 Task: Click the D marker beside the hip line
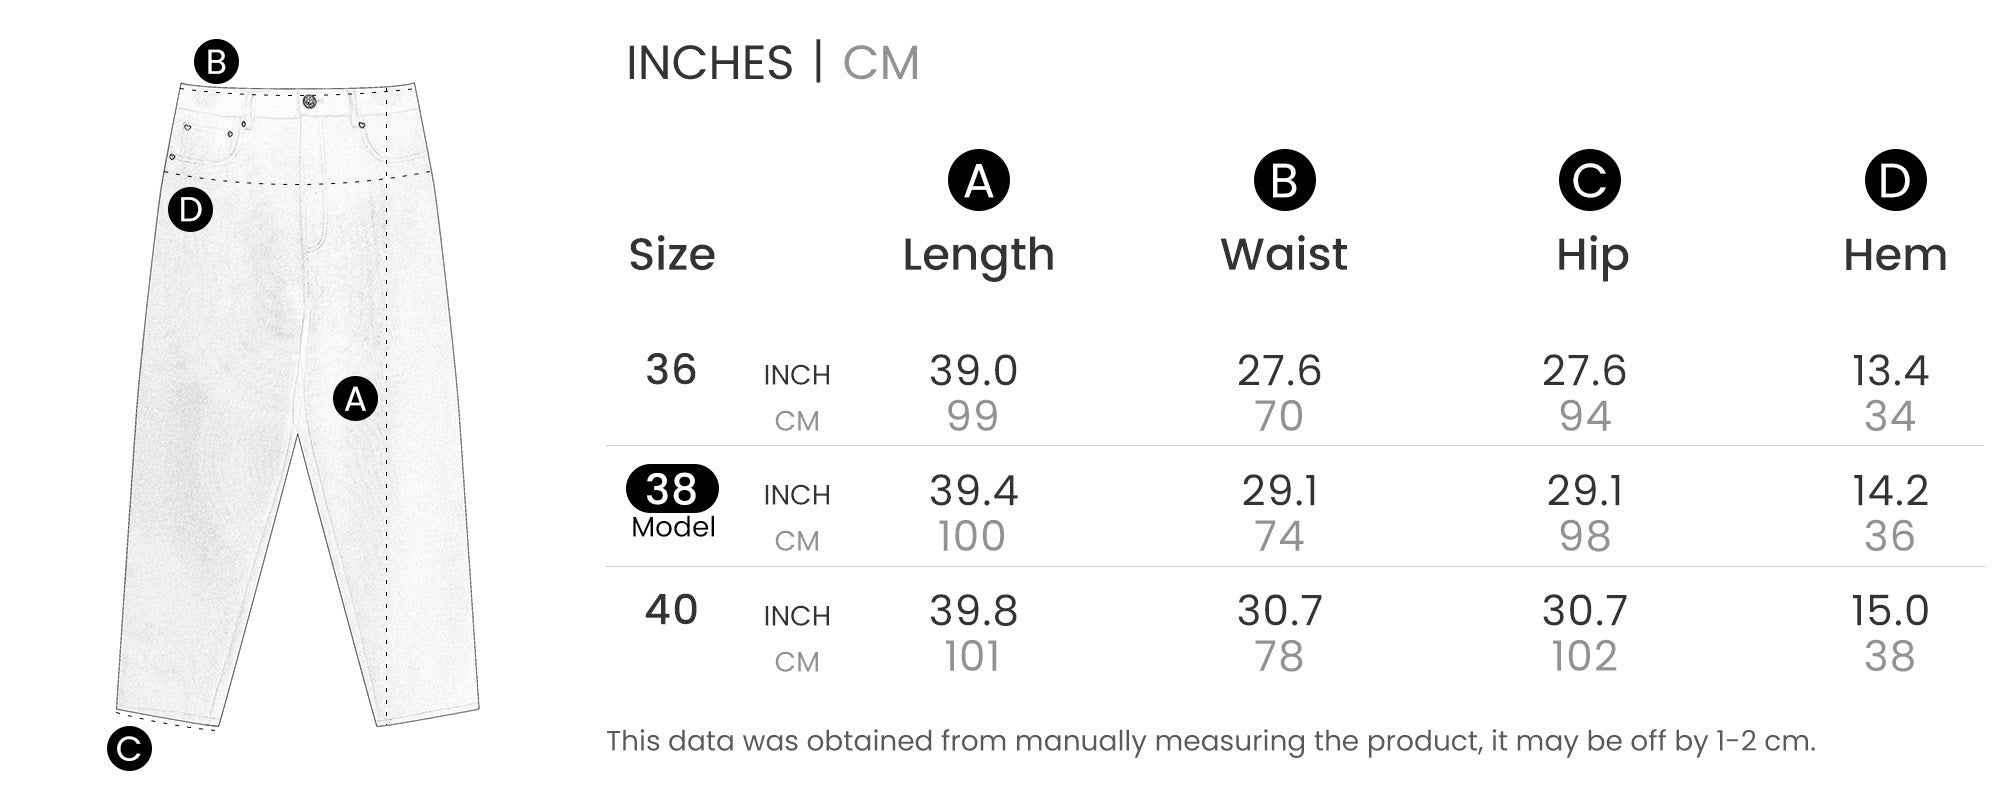pyautogui.click(x=190, y=210)
